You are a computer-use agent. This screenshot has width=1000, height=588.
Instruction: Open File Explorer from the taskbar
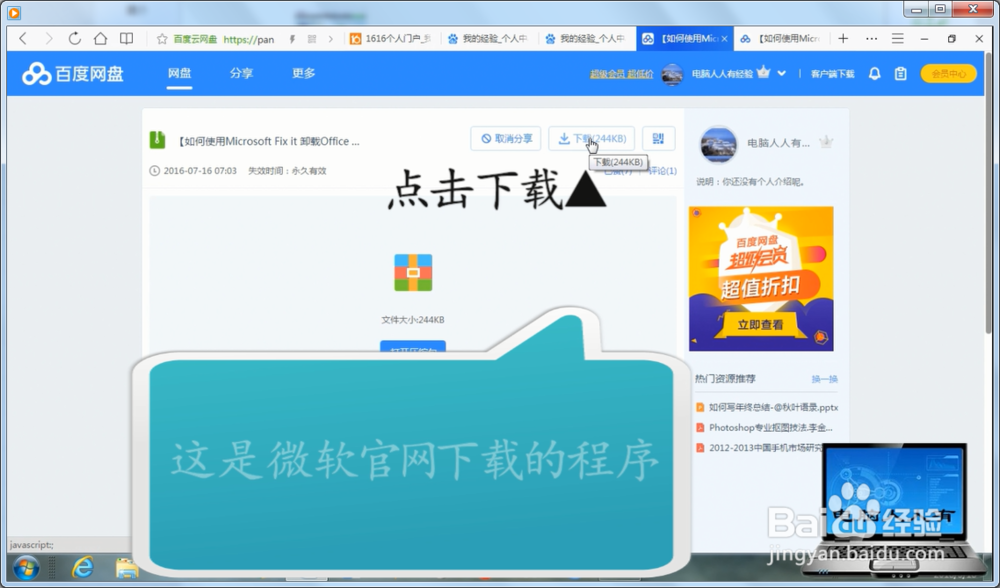(126, 568)
